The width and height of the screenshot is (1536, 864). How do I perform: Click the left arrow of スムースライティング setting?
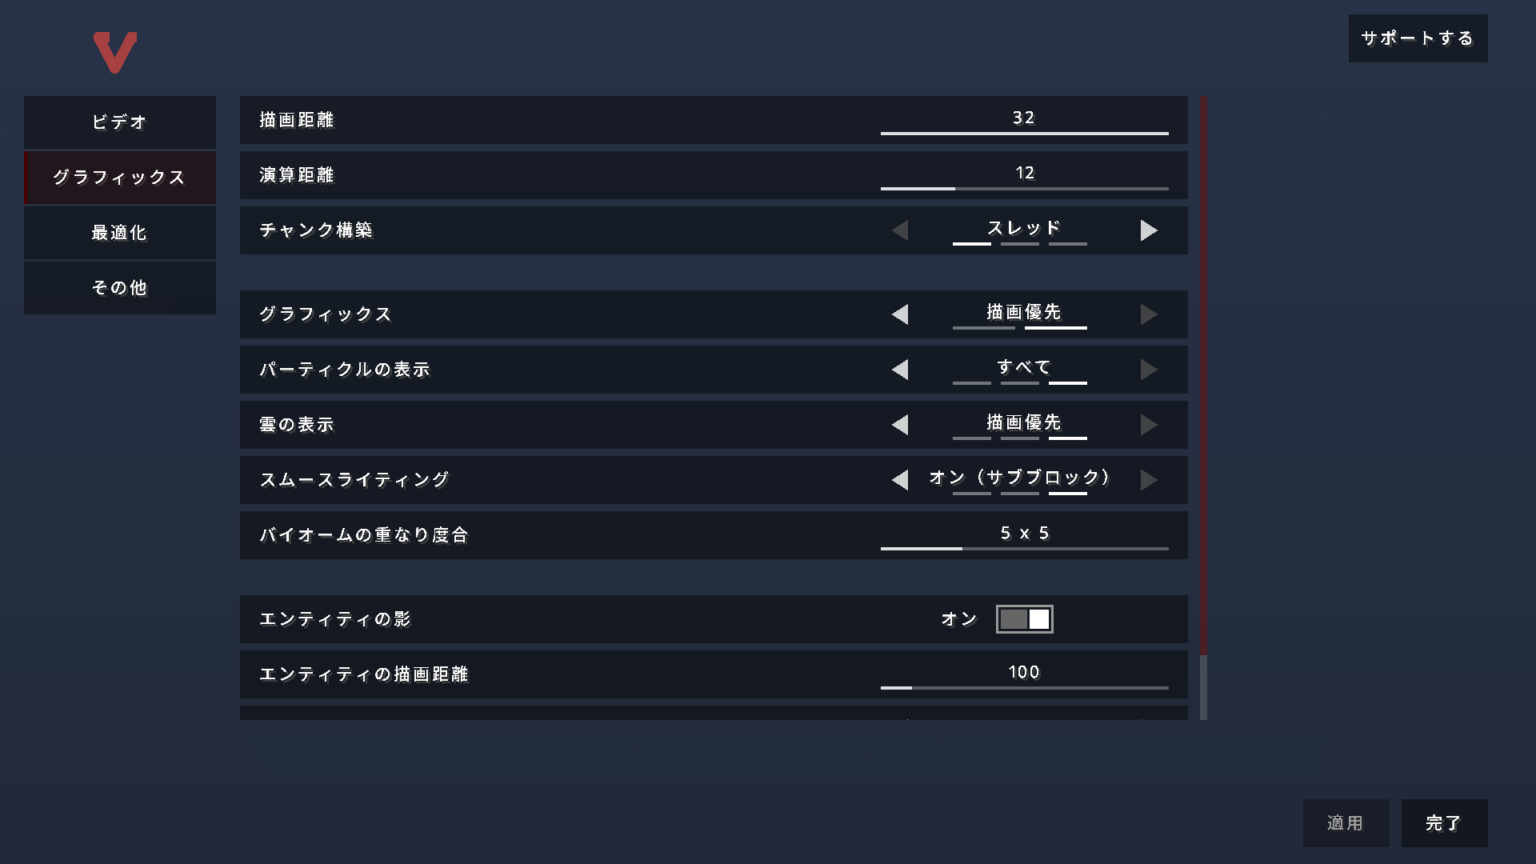click(901, 480)
